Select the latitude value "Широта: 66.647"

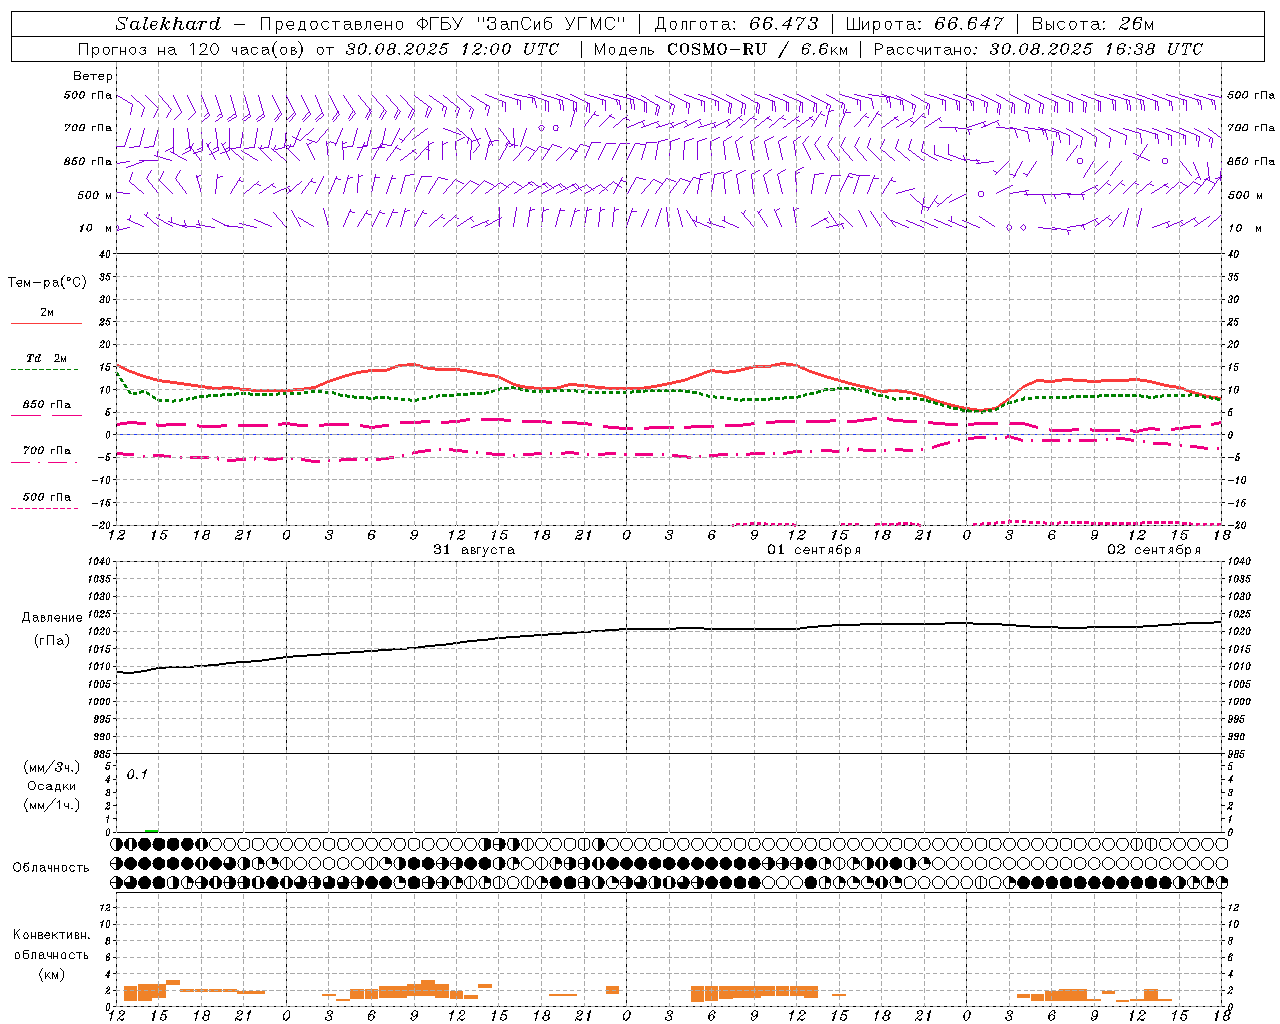point(924,24)
